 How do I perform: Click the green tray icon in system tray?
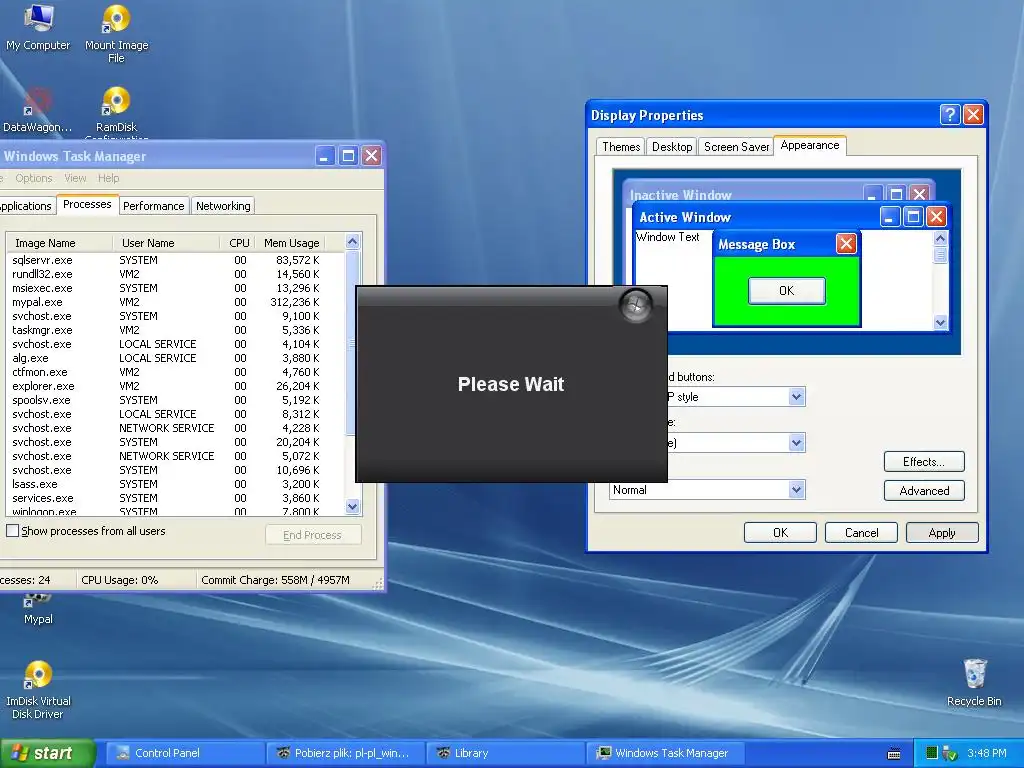tap(932, 753)
